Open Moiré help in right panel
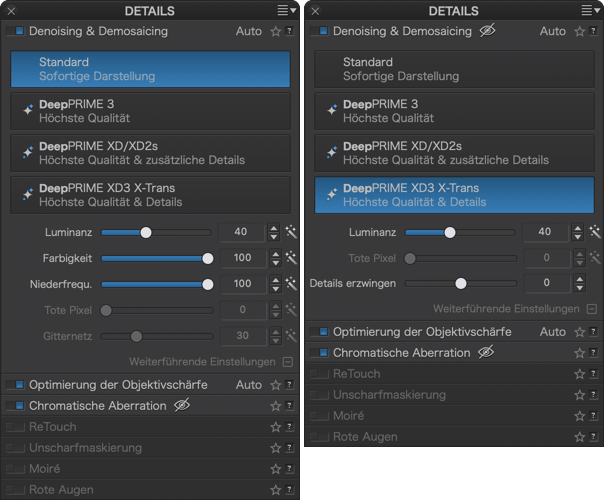604x500 pixels. point(593,415)
